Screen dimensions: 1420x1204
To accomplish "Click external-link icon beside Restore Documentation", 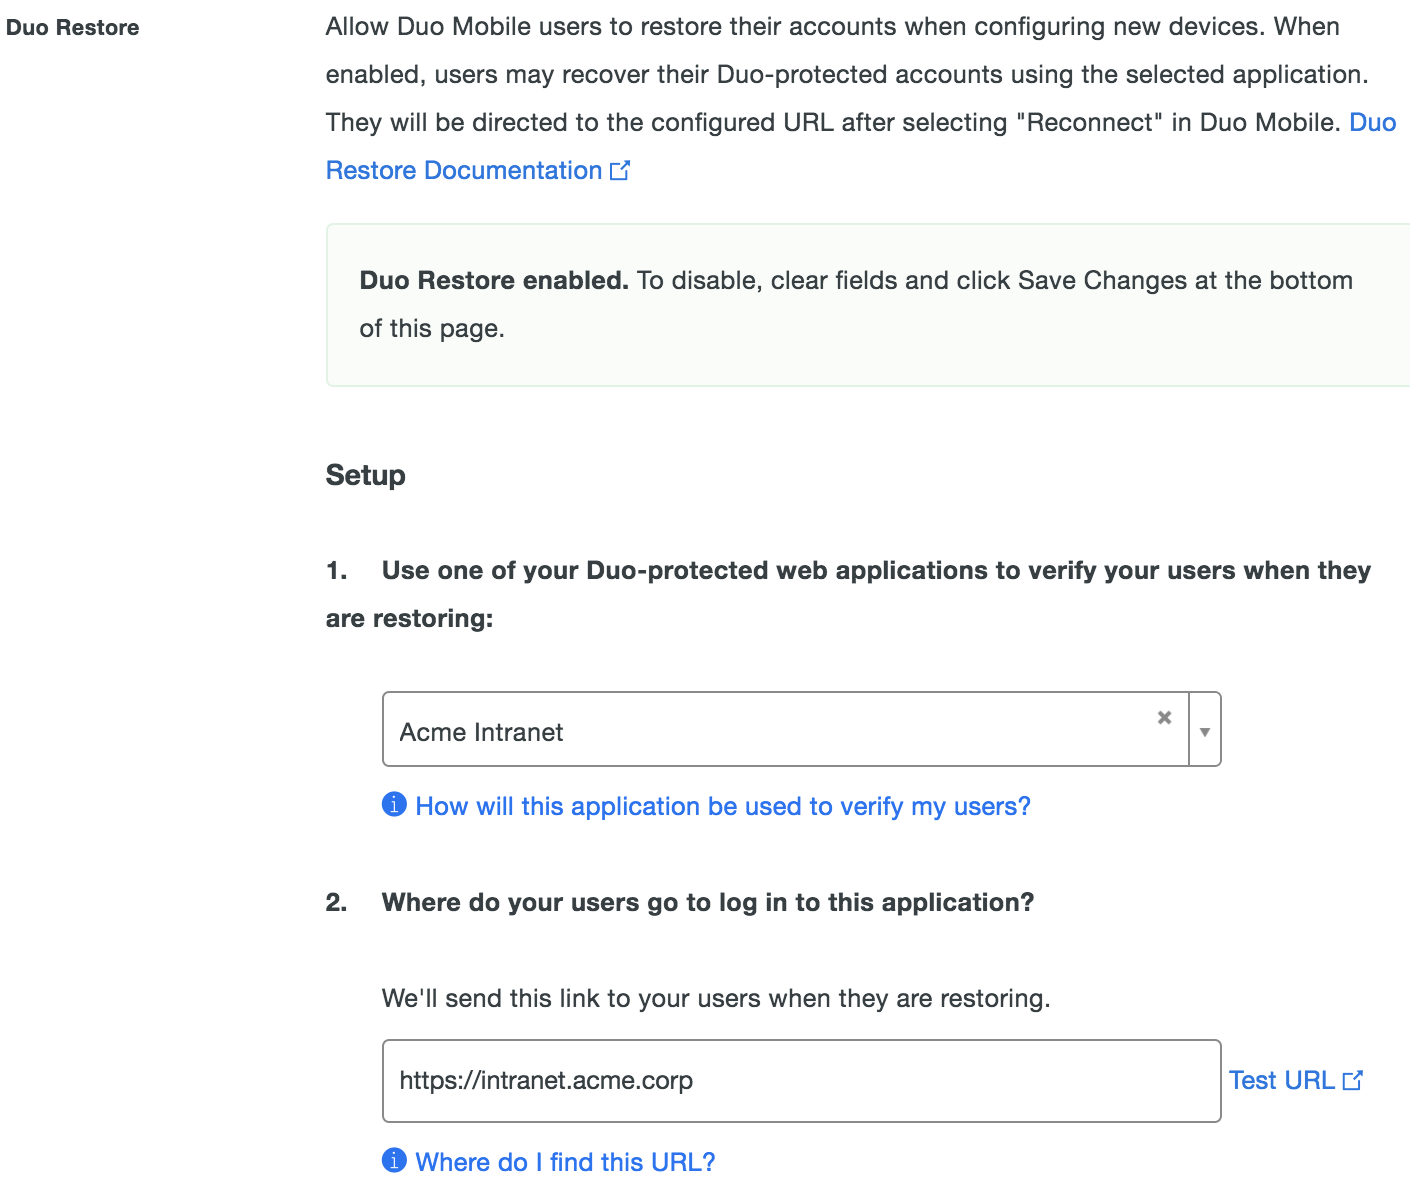I will click(620, 170).
